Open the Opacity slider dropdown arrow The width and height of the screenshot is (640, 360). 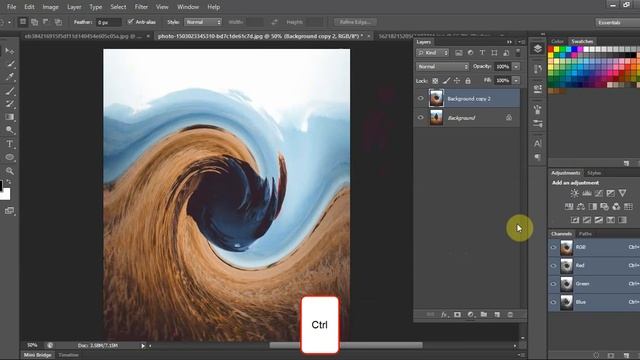(516, 67)
